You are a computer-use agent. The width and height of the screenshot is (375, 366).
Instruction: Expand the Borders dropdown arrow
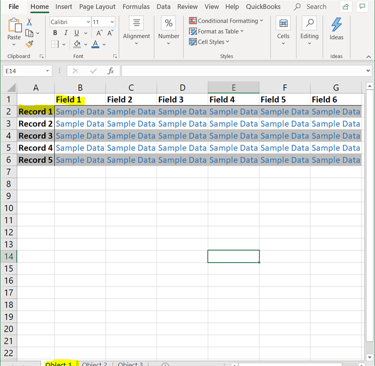(x=64, y=44)
